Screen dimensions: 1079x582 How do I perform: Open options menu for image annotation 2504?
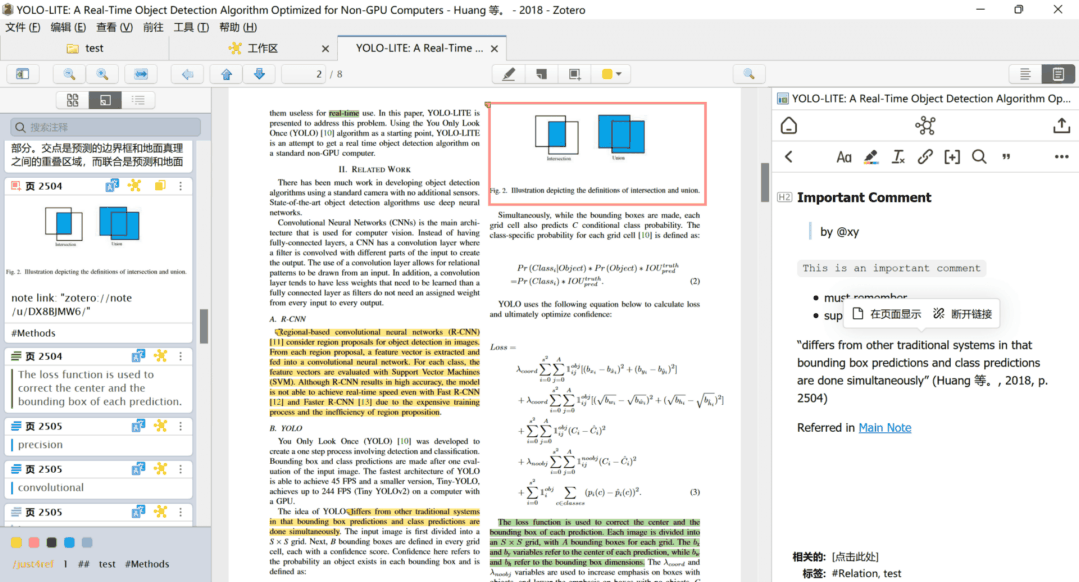181,186
